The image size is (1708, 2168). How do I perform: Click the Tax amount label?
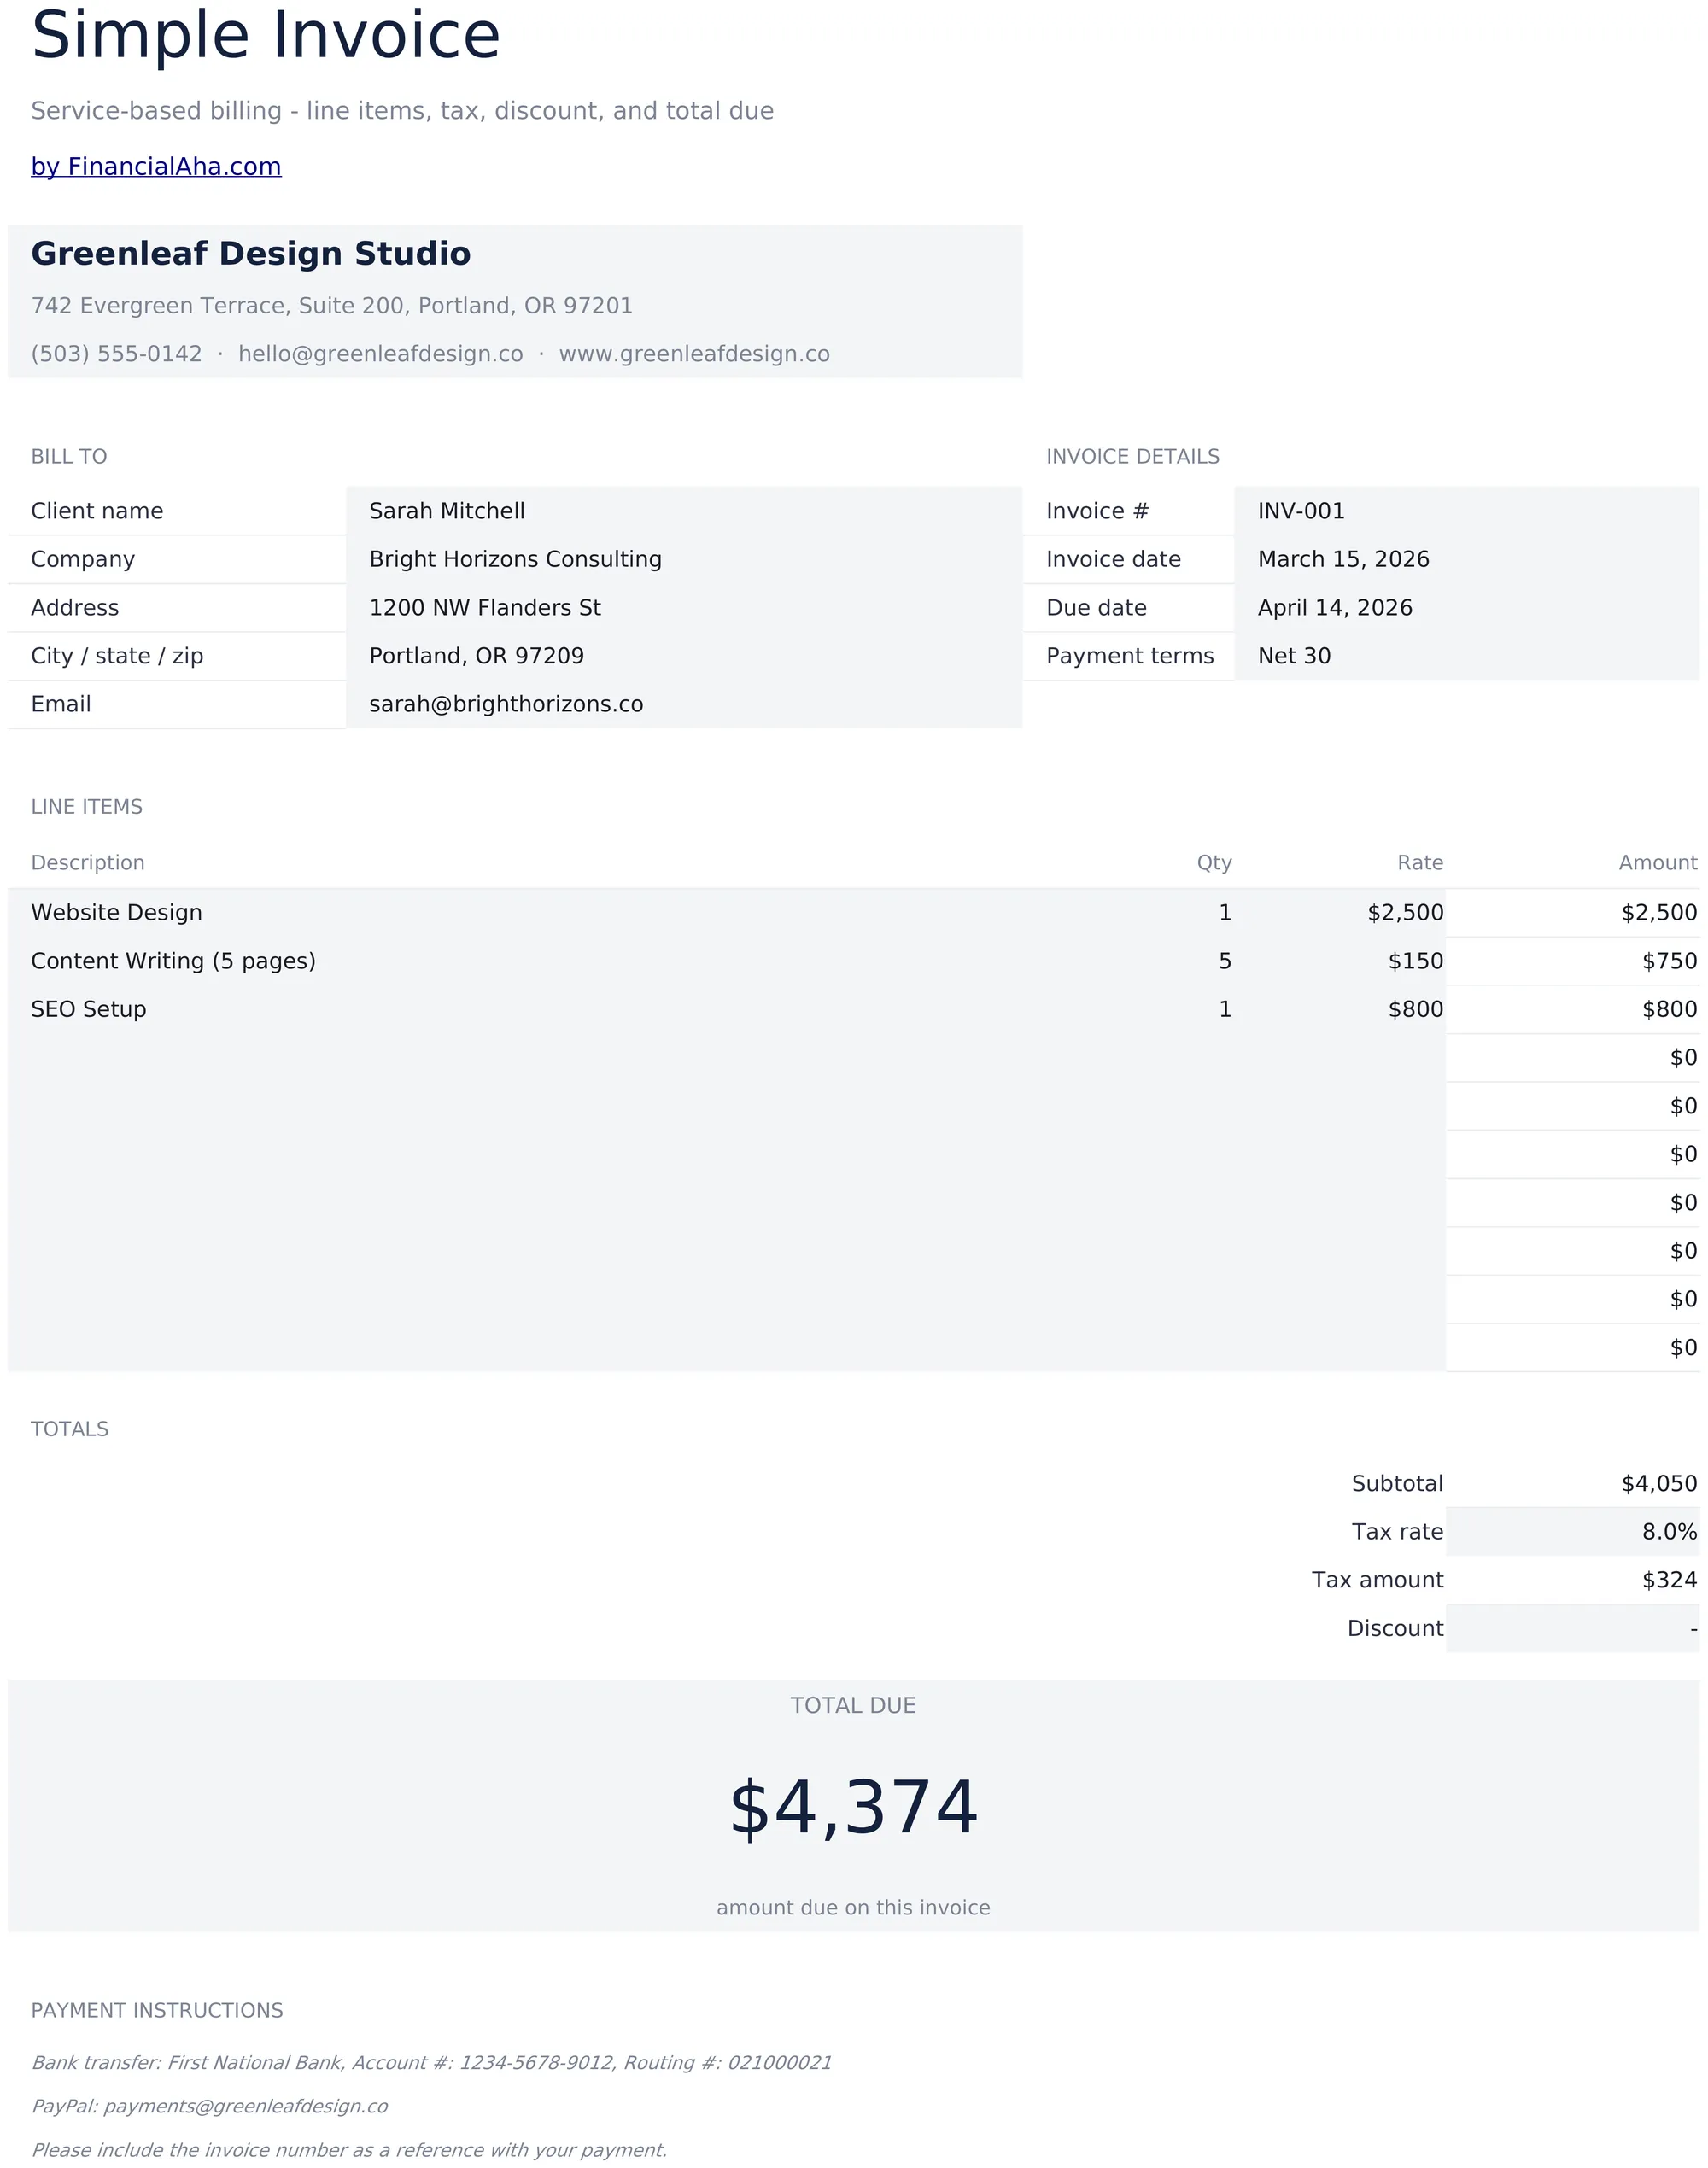coord(1377,1580)
